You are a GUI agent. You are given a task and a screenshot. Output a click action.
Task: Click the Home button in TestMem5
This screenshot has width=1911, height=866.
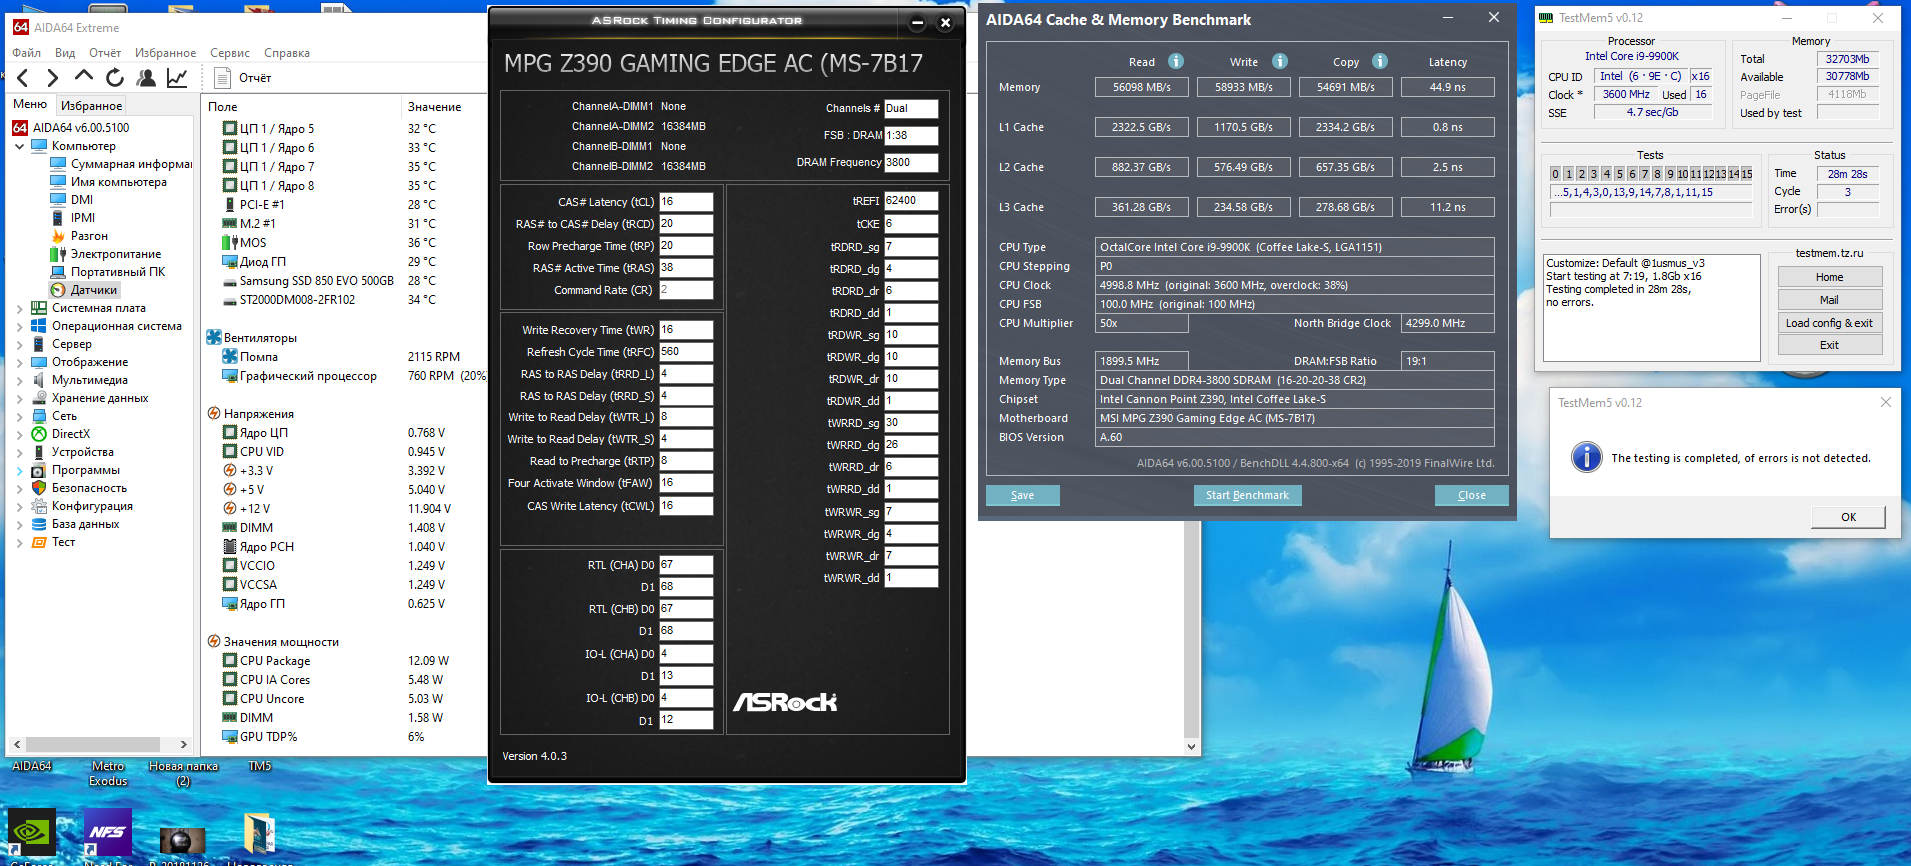[x=1829, y=277]
